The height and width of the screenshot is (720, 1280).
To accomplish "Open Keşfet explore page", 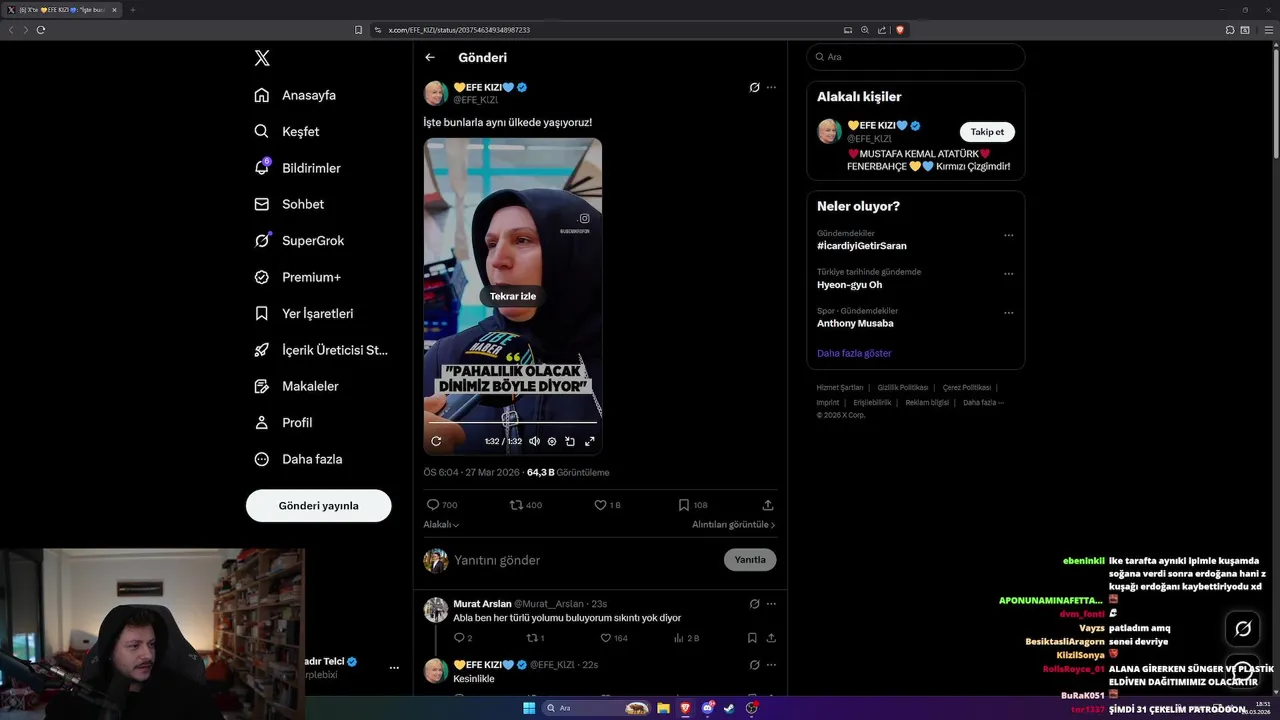I will tap(287, 131).
